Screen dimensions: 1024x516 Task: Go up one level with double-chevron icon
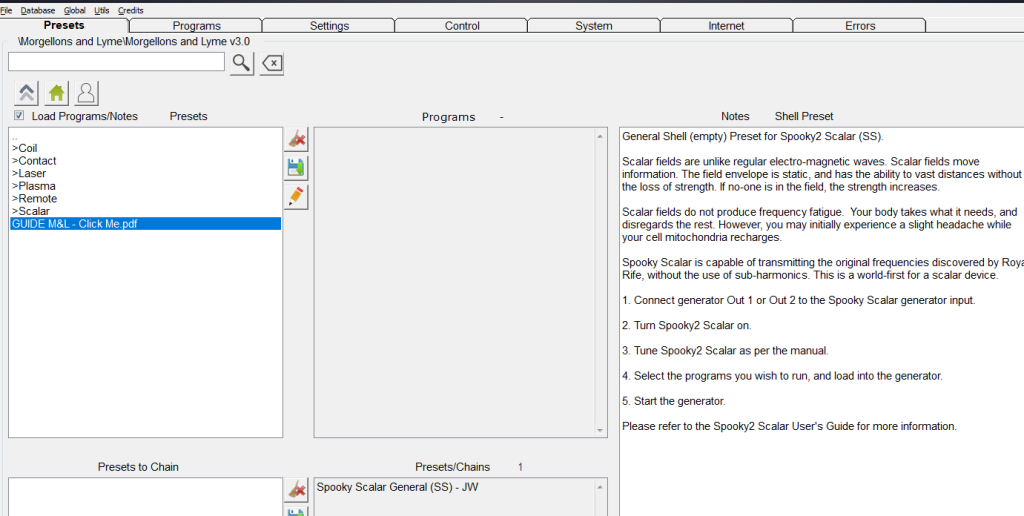coord(27,93)
